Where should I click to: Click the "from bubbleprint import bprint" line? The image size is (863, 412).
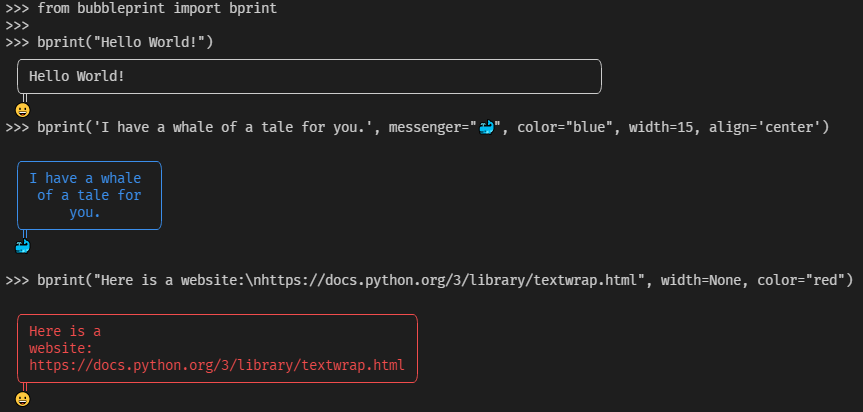coord(157,8)
